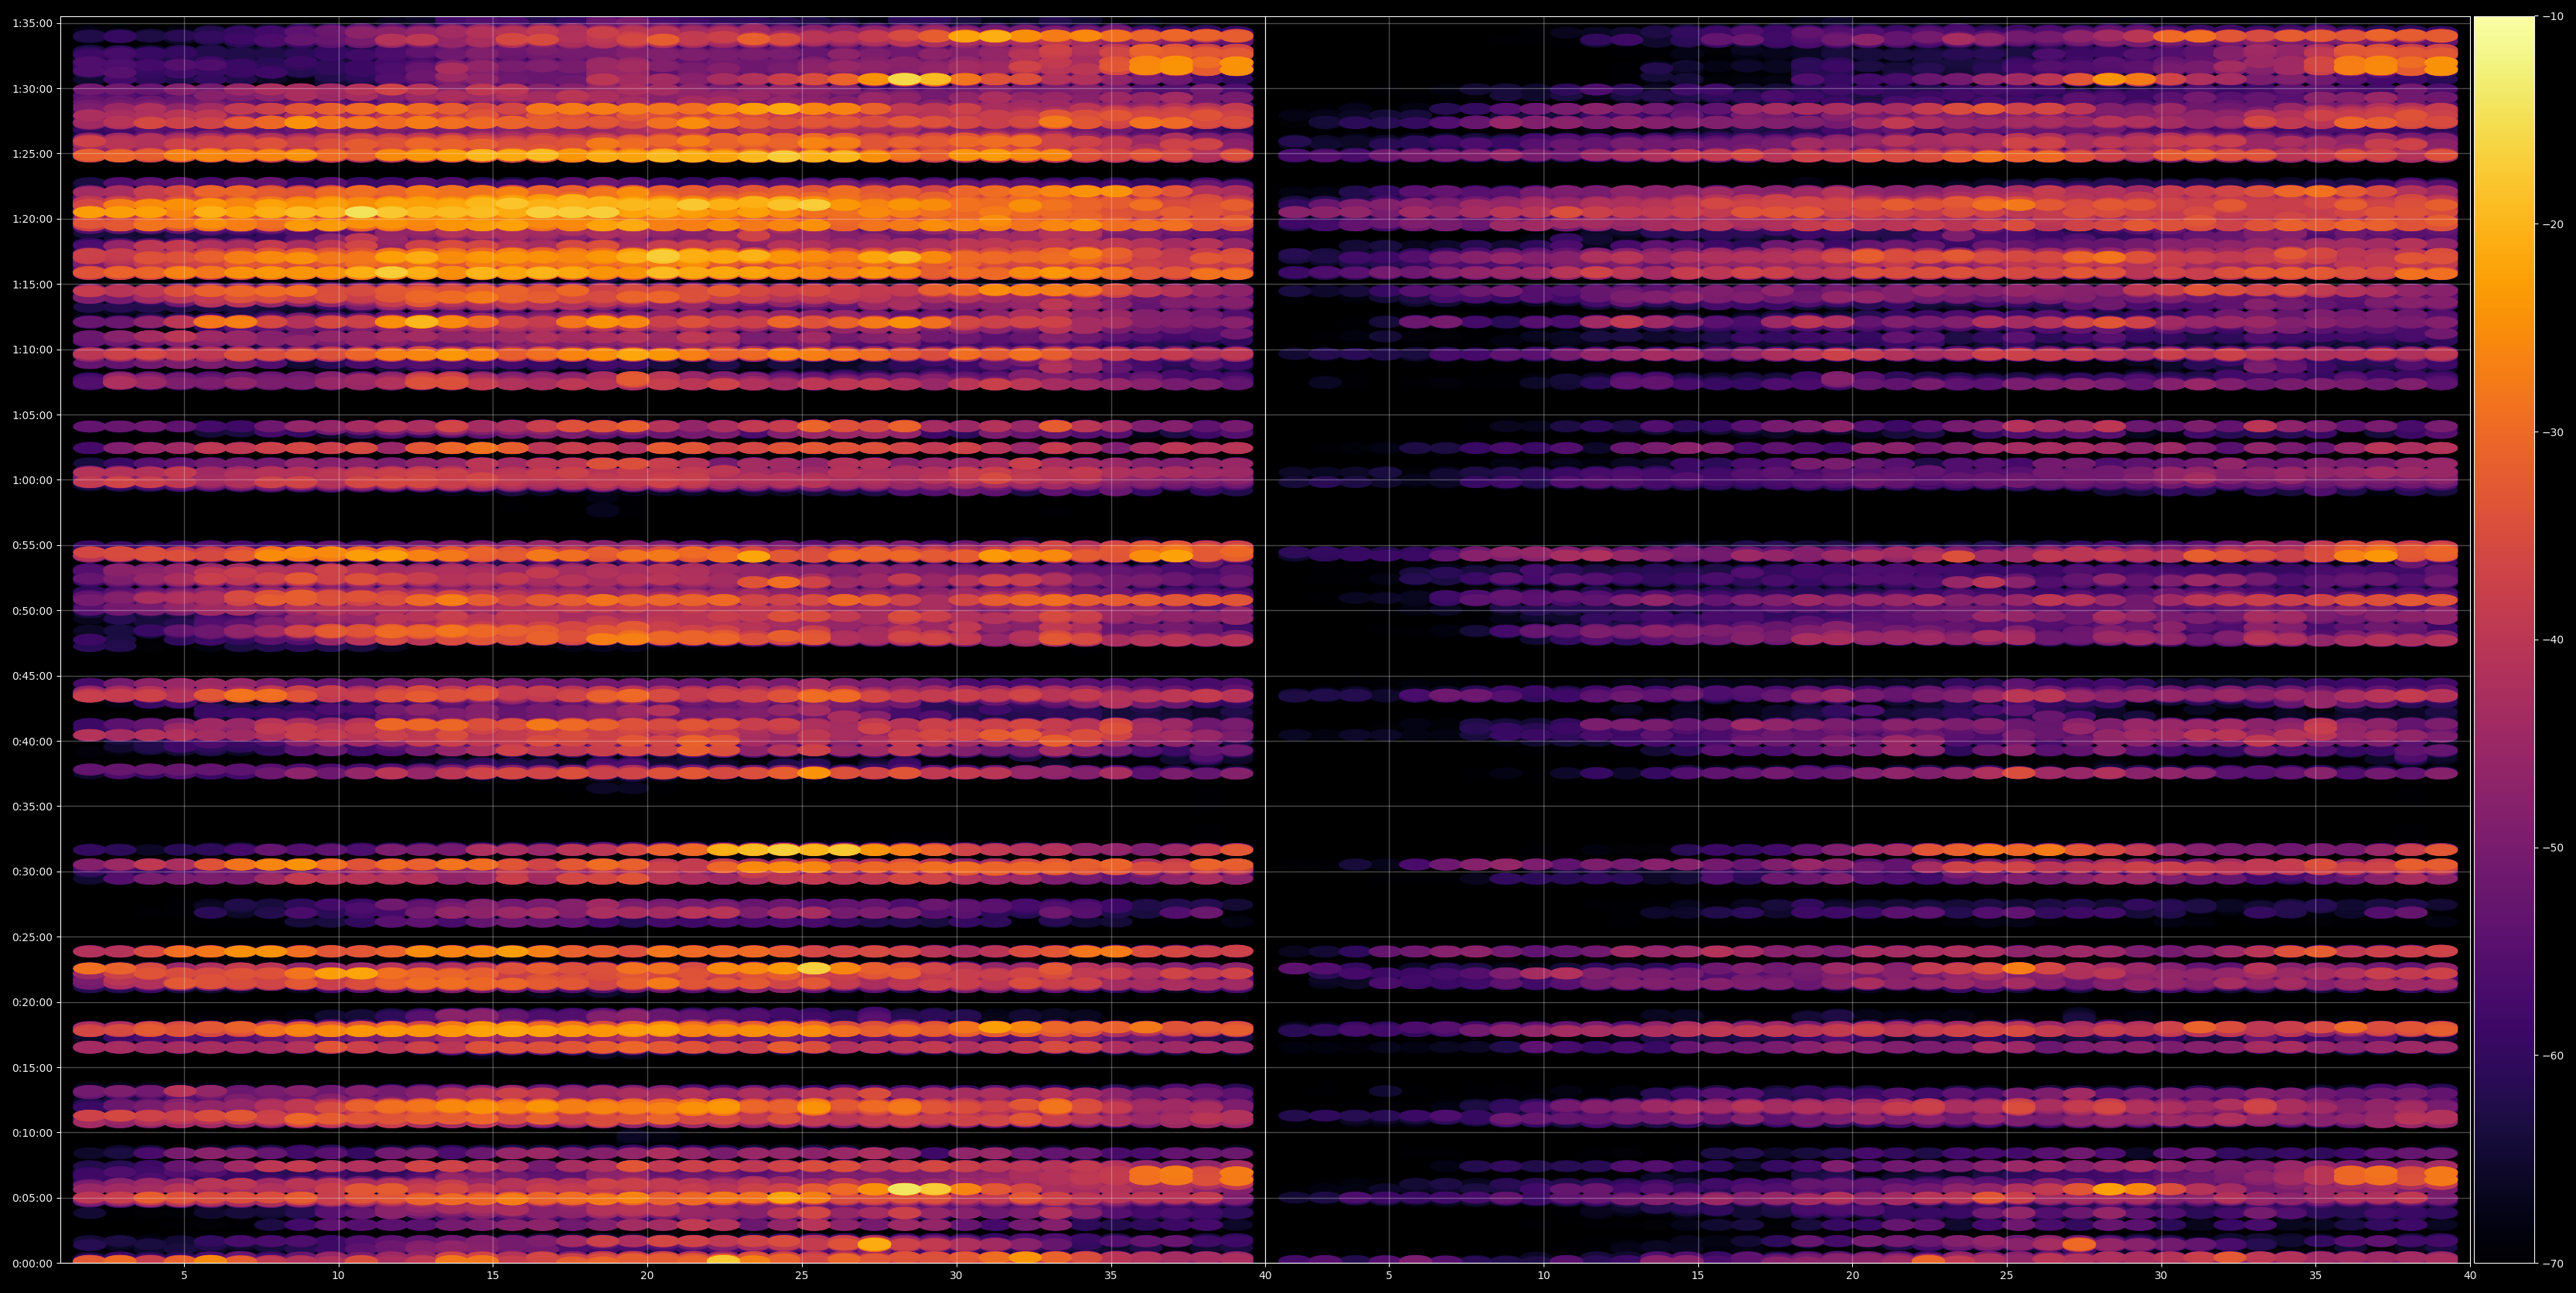Click the 1:35:00 time axis label
The height and width of the screenshot is (1293, 2576).
(32, 23)
